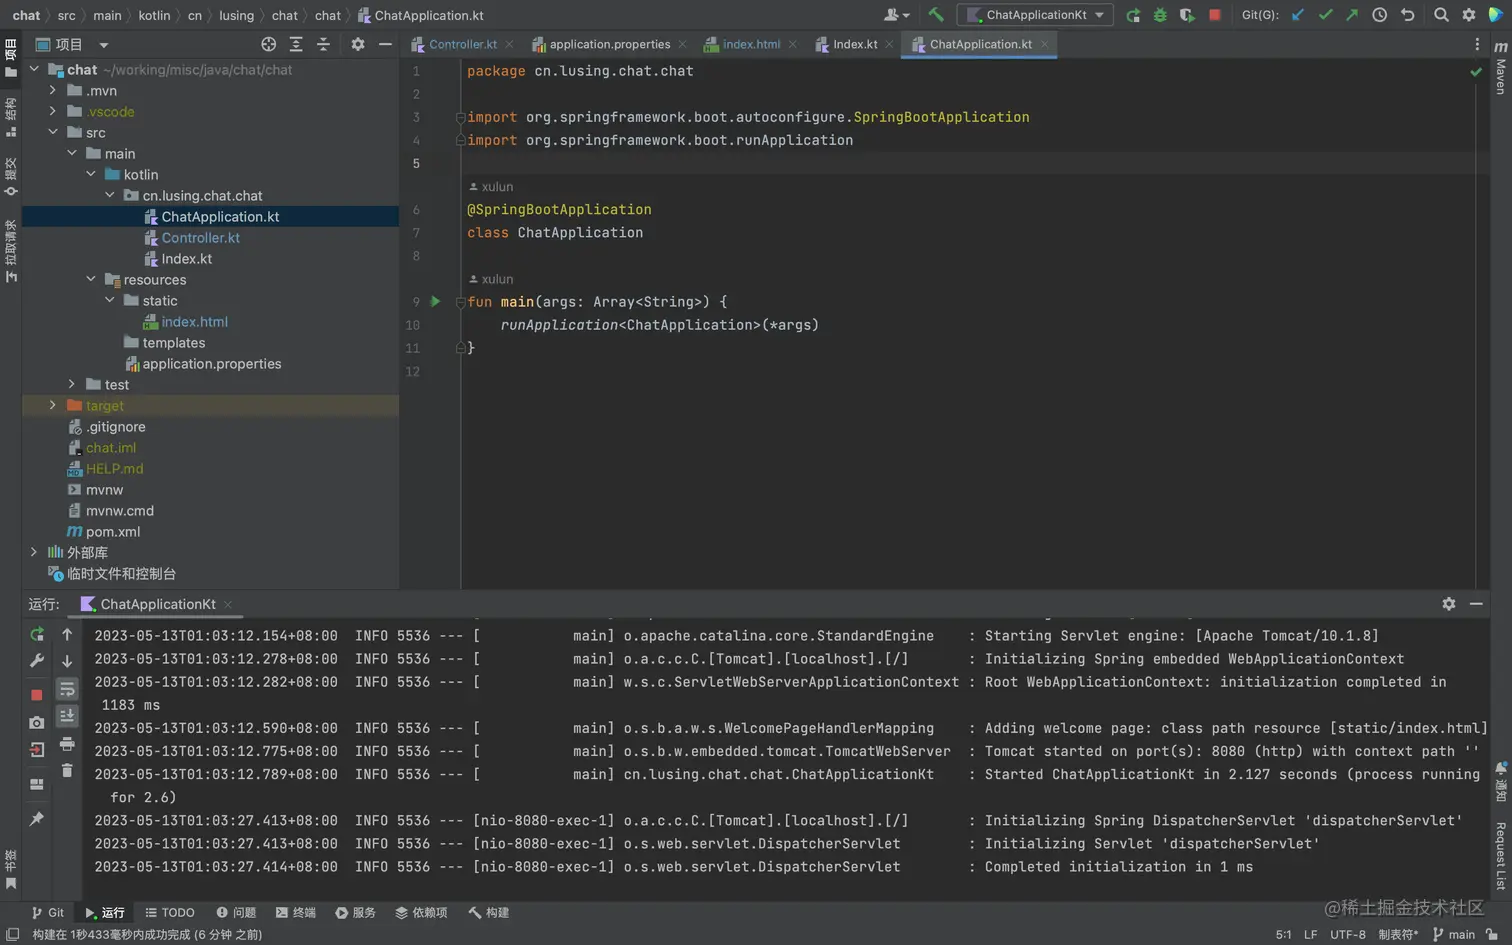Select pom.xml in the project tree

(x=112, y=532)
